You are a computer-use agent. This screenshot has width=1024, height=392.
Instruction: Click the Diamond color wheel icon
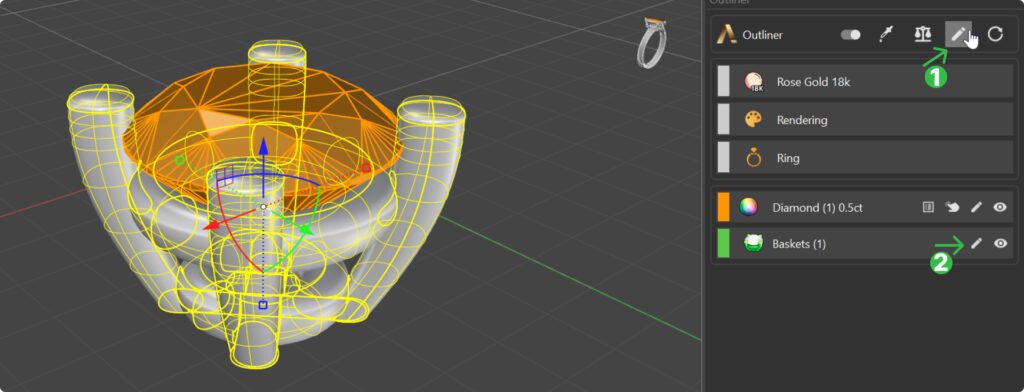pyautogui.click(x=748, y=207)
